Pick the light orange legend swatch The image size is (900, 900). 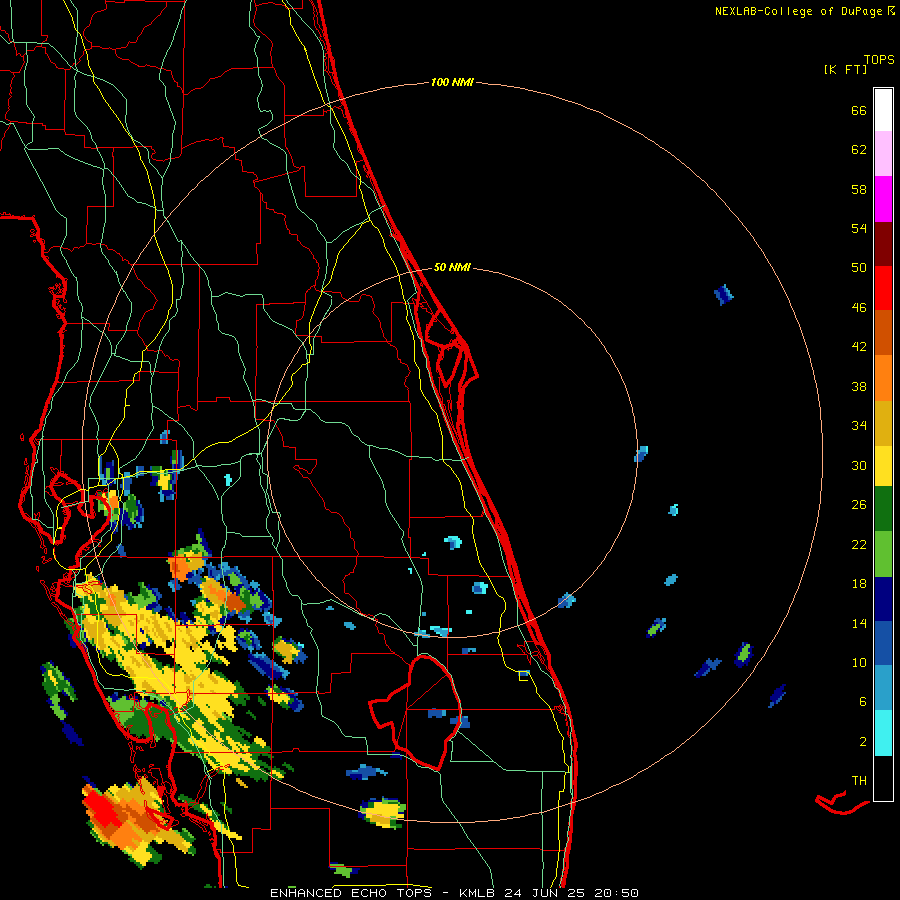(883, 377)
